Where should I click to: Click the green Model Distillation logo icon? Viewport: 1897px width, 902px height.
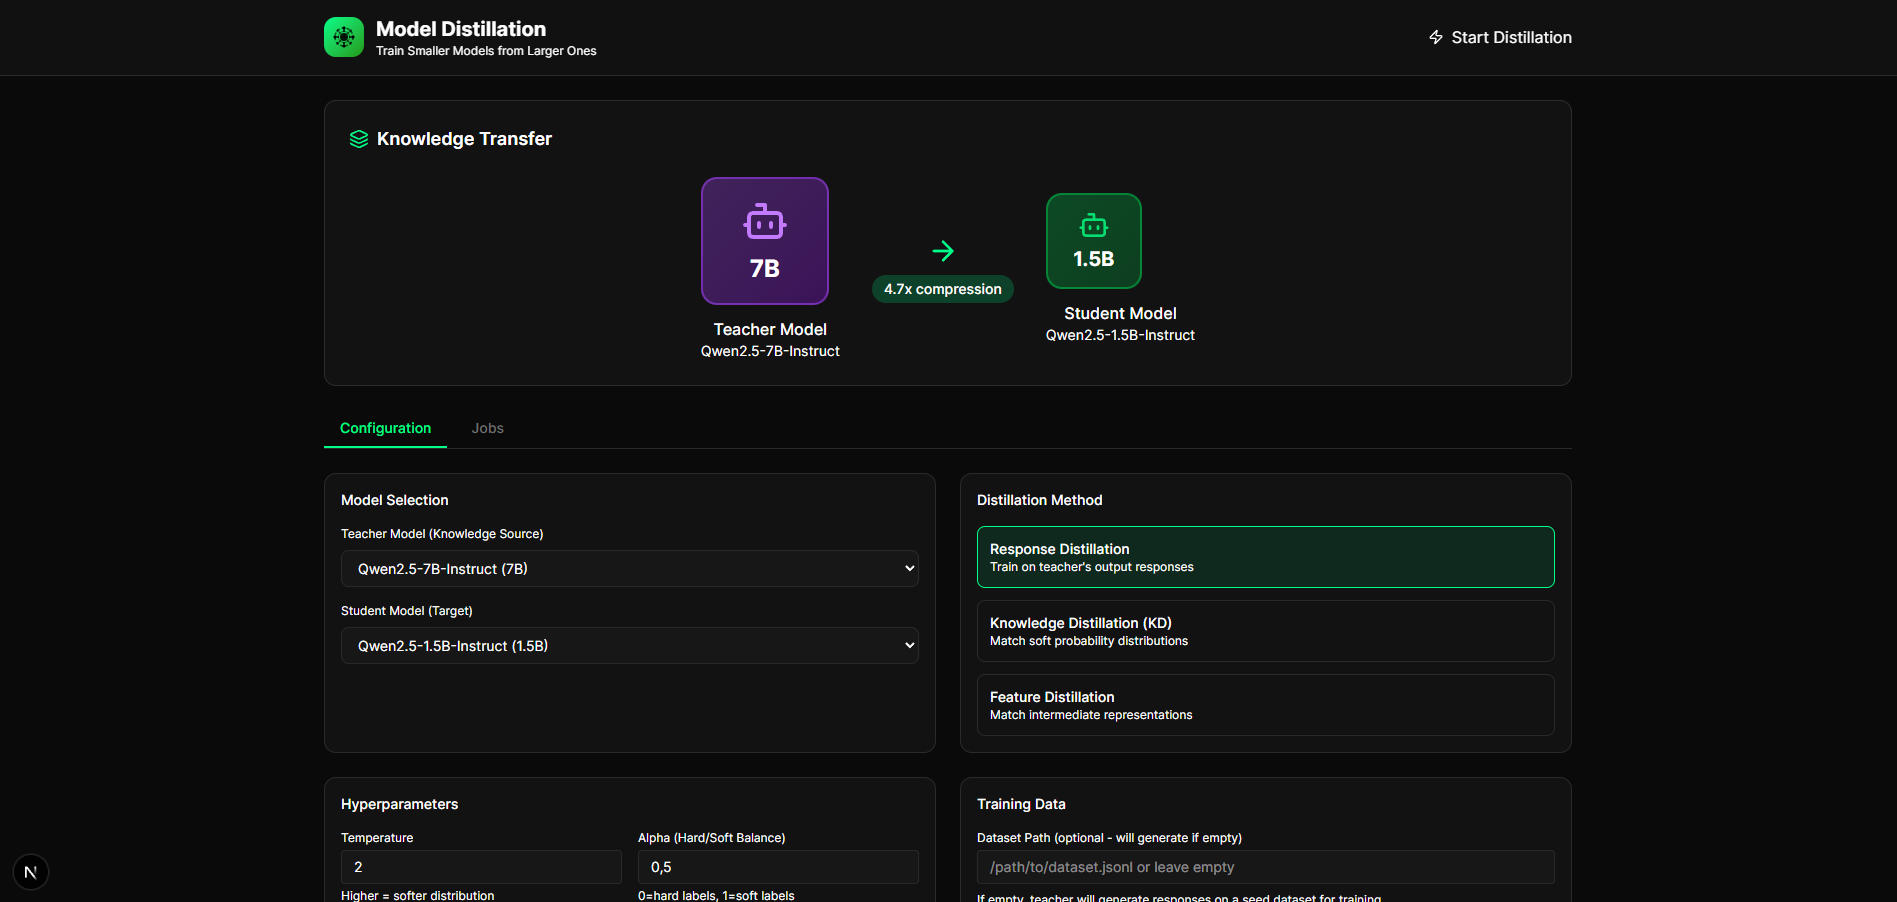click(x=344, y=37)
